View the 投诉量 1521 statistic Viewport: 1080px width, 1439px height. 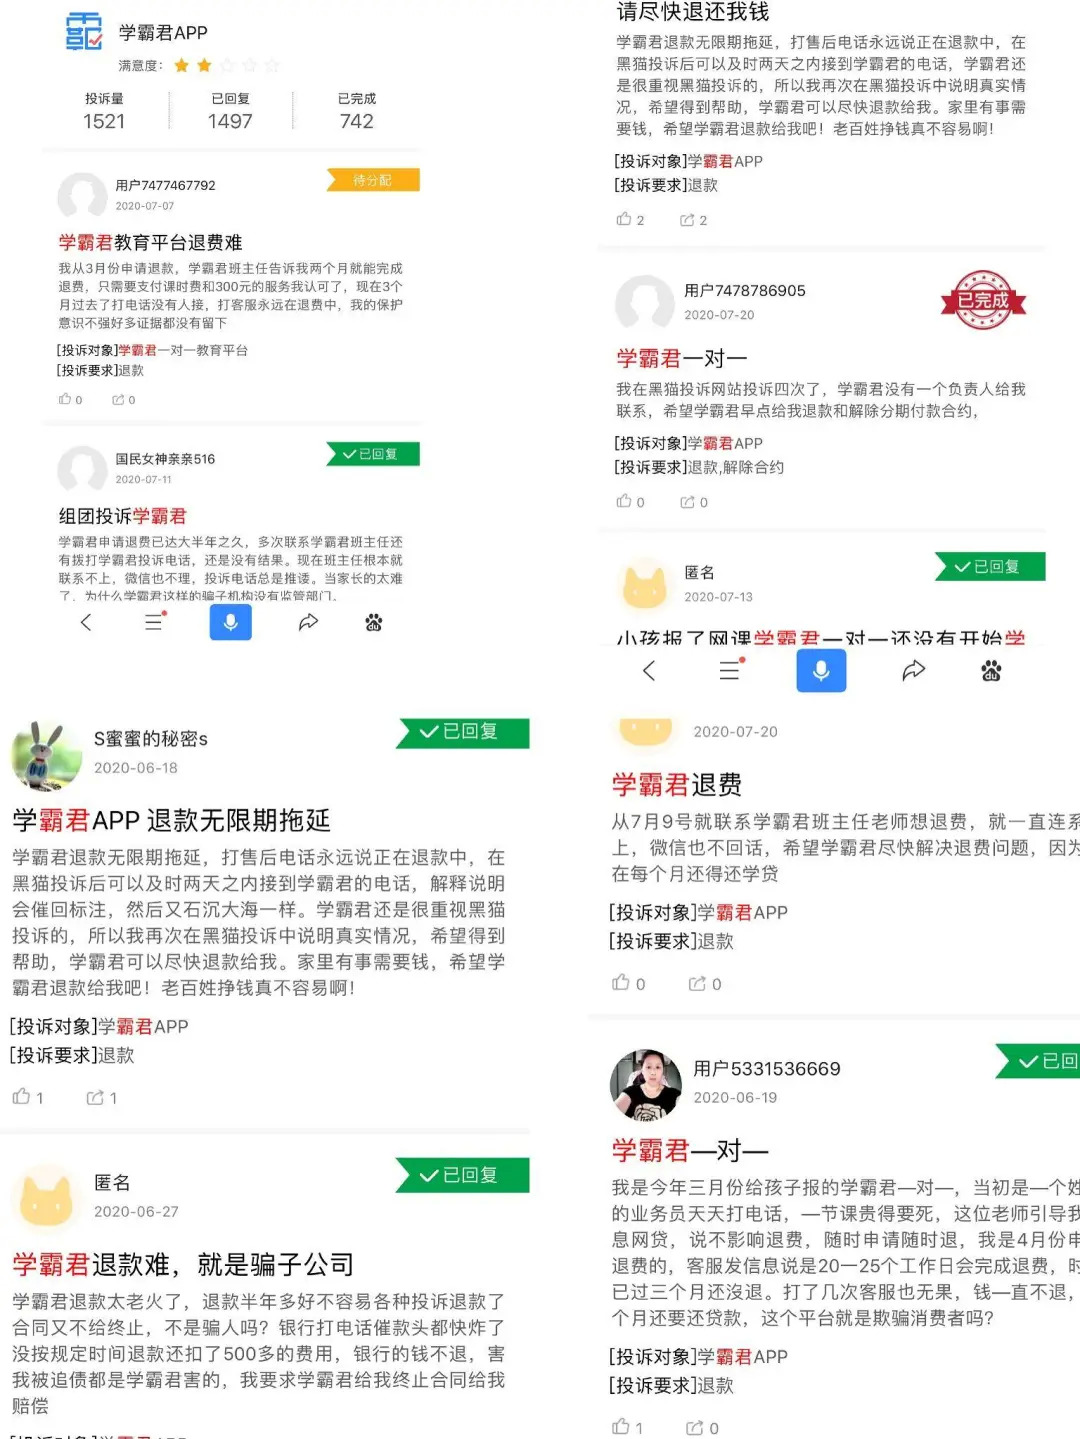(x=104, y=111)
